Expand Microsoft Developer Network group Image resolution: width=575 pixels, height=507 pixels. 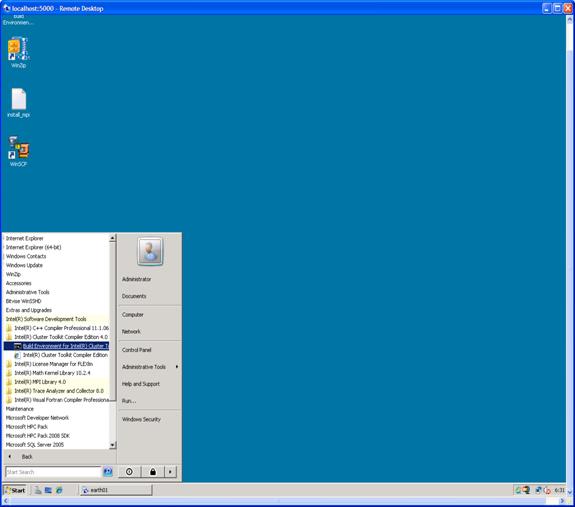pyautogui.click(x=37, y=418)
